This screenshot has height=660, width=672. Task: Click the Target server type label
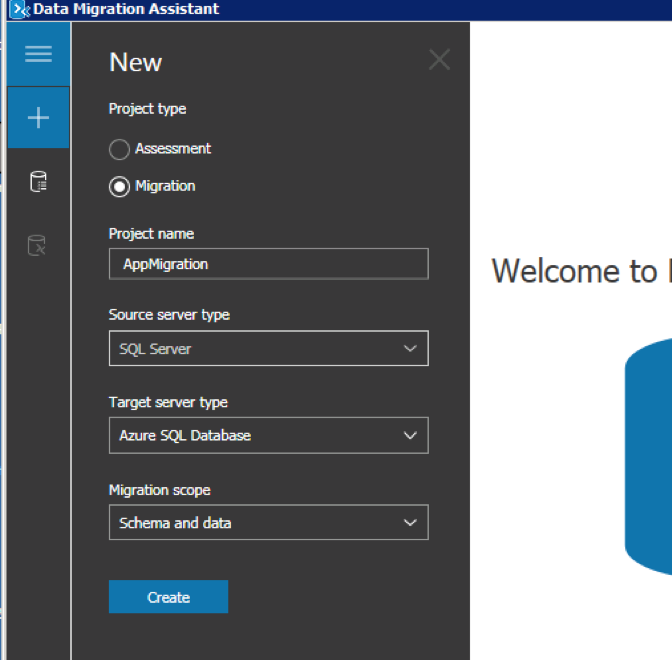[x=168, y=402]
